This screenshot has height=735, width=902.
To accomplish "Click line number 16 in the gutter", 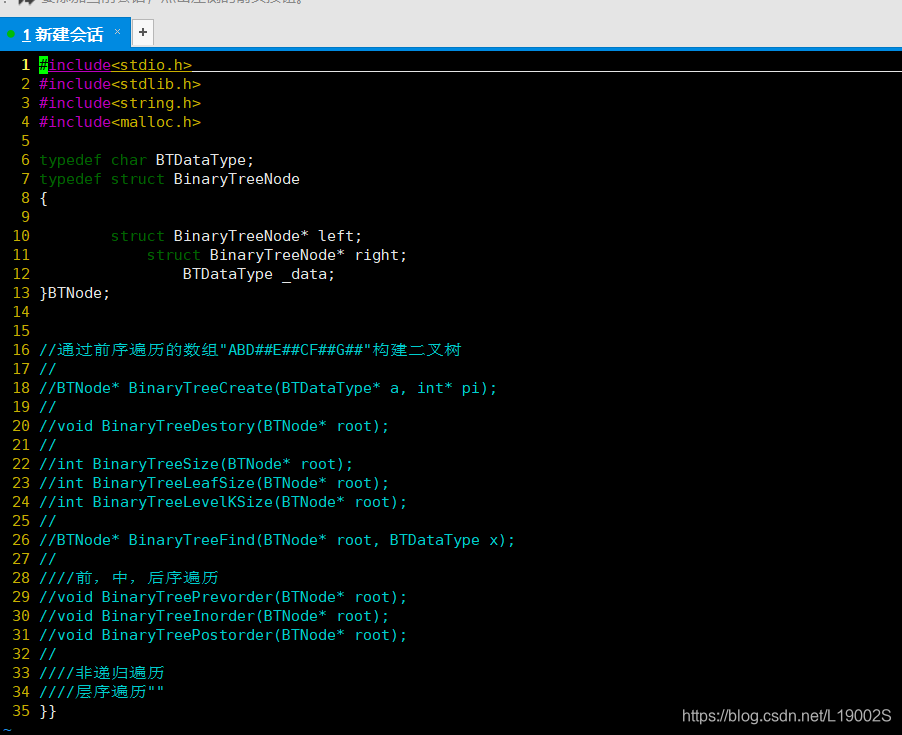I will tap(21, 350).
